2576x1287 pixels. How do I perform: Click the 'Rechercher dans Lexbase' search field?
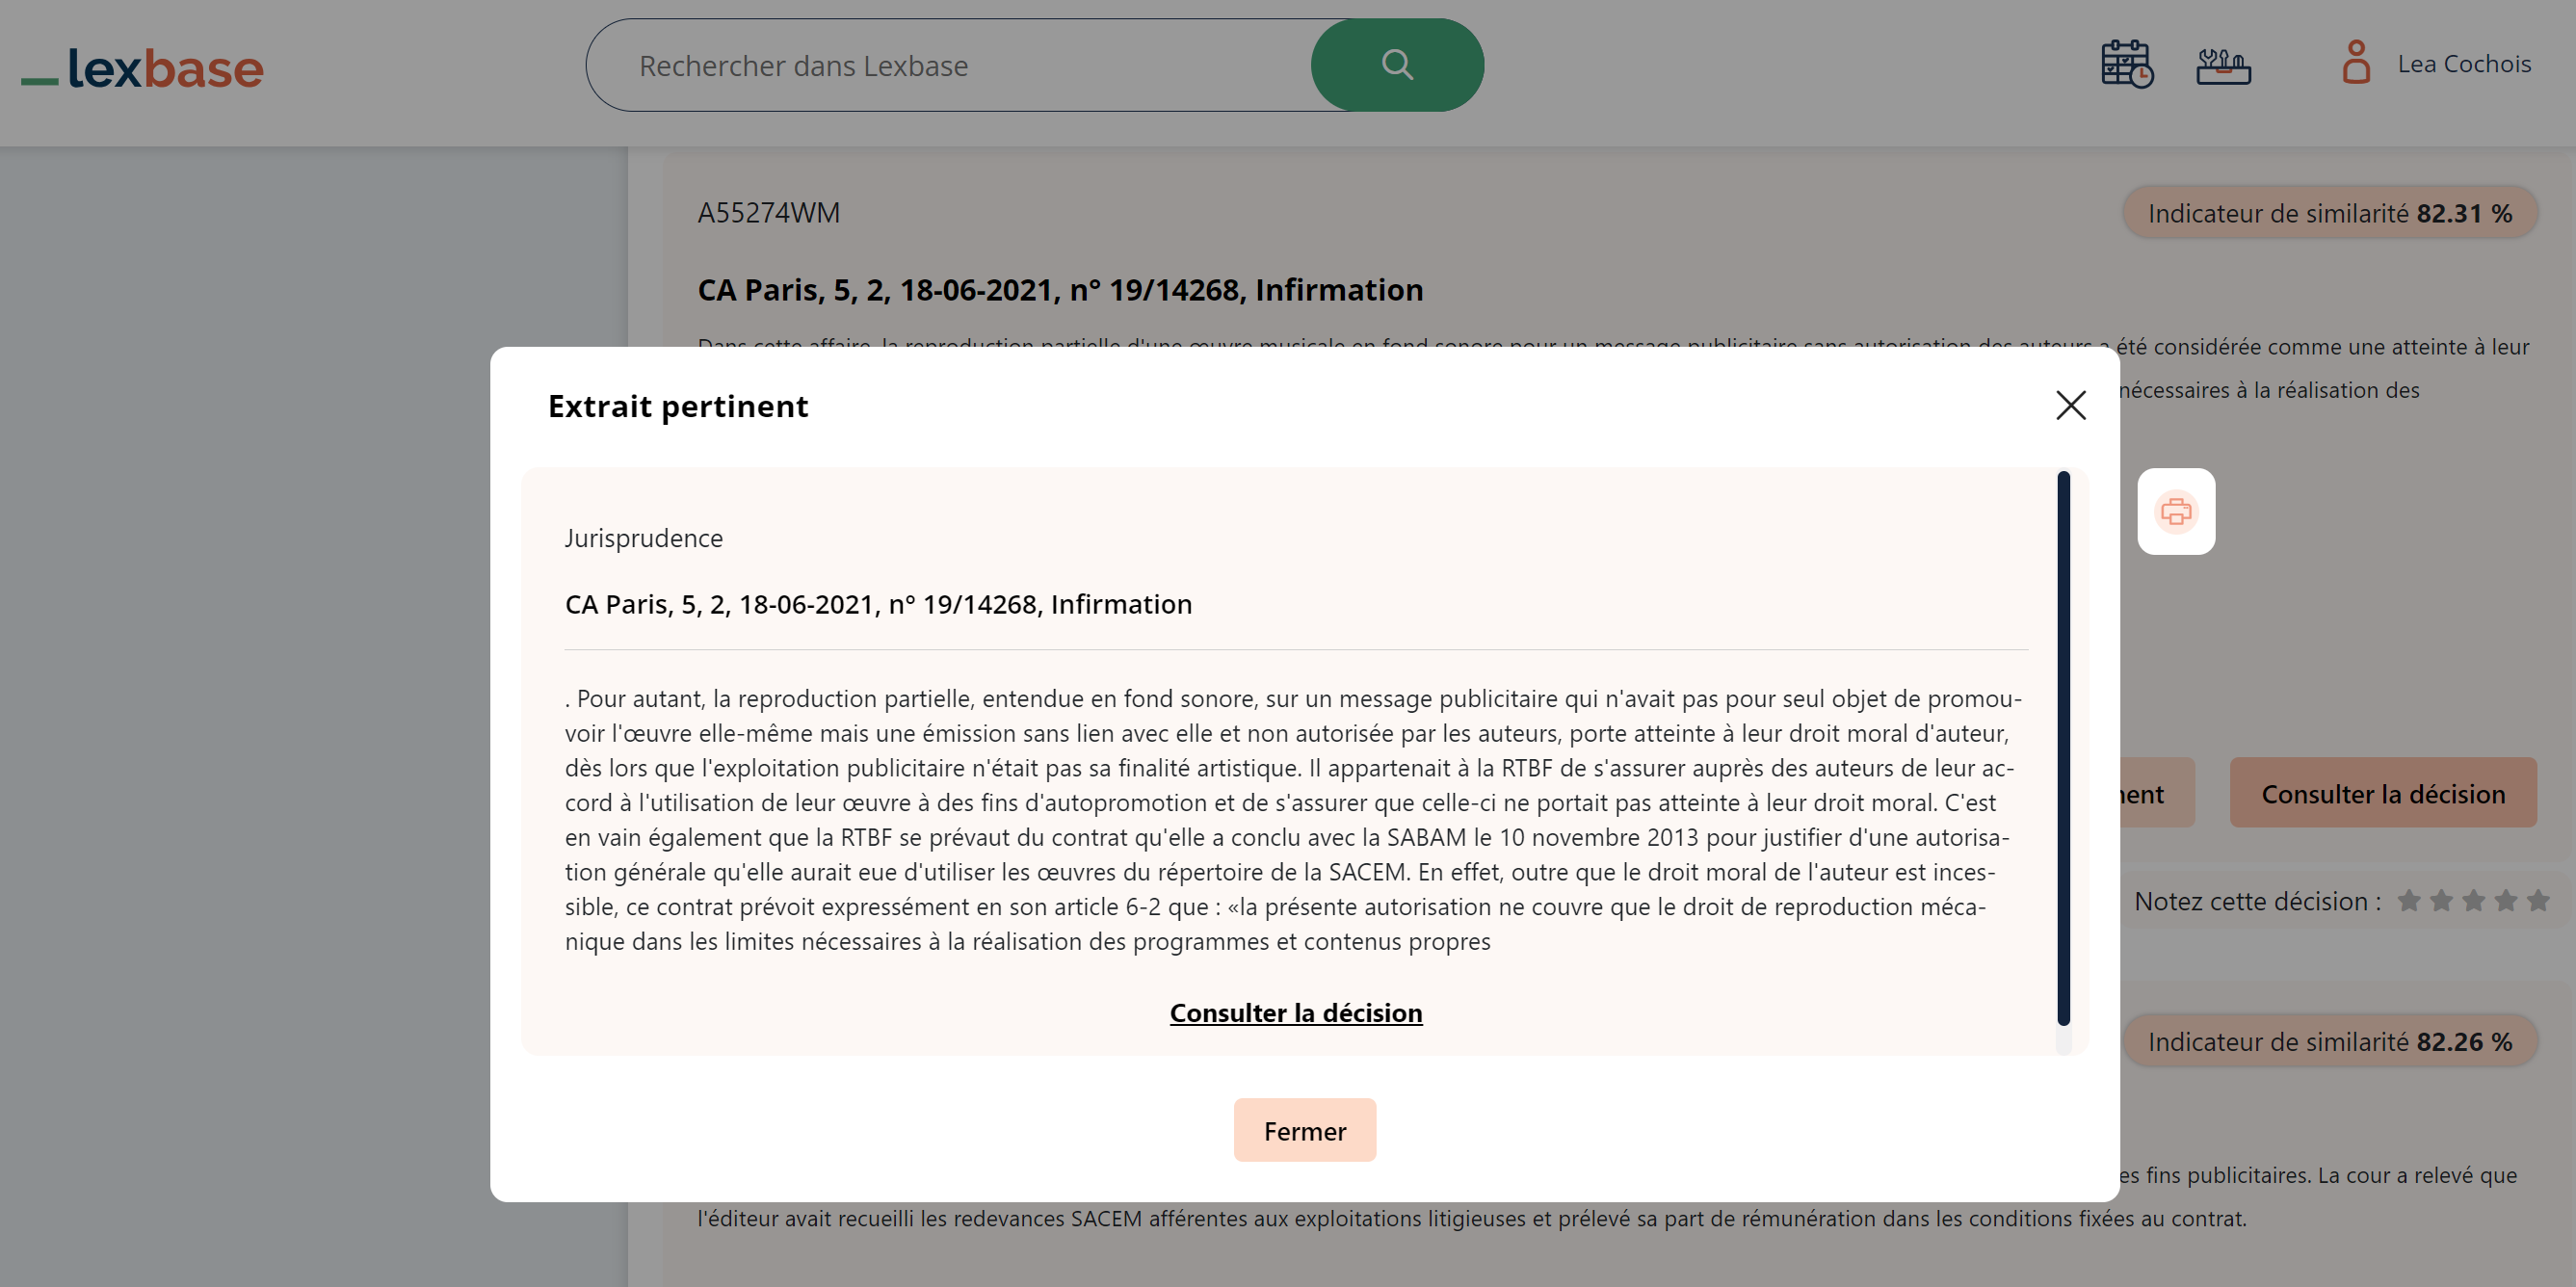coord(950,64)
